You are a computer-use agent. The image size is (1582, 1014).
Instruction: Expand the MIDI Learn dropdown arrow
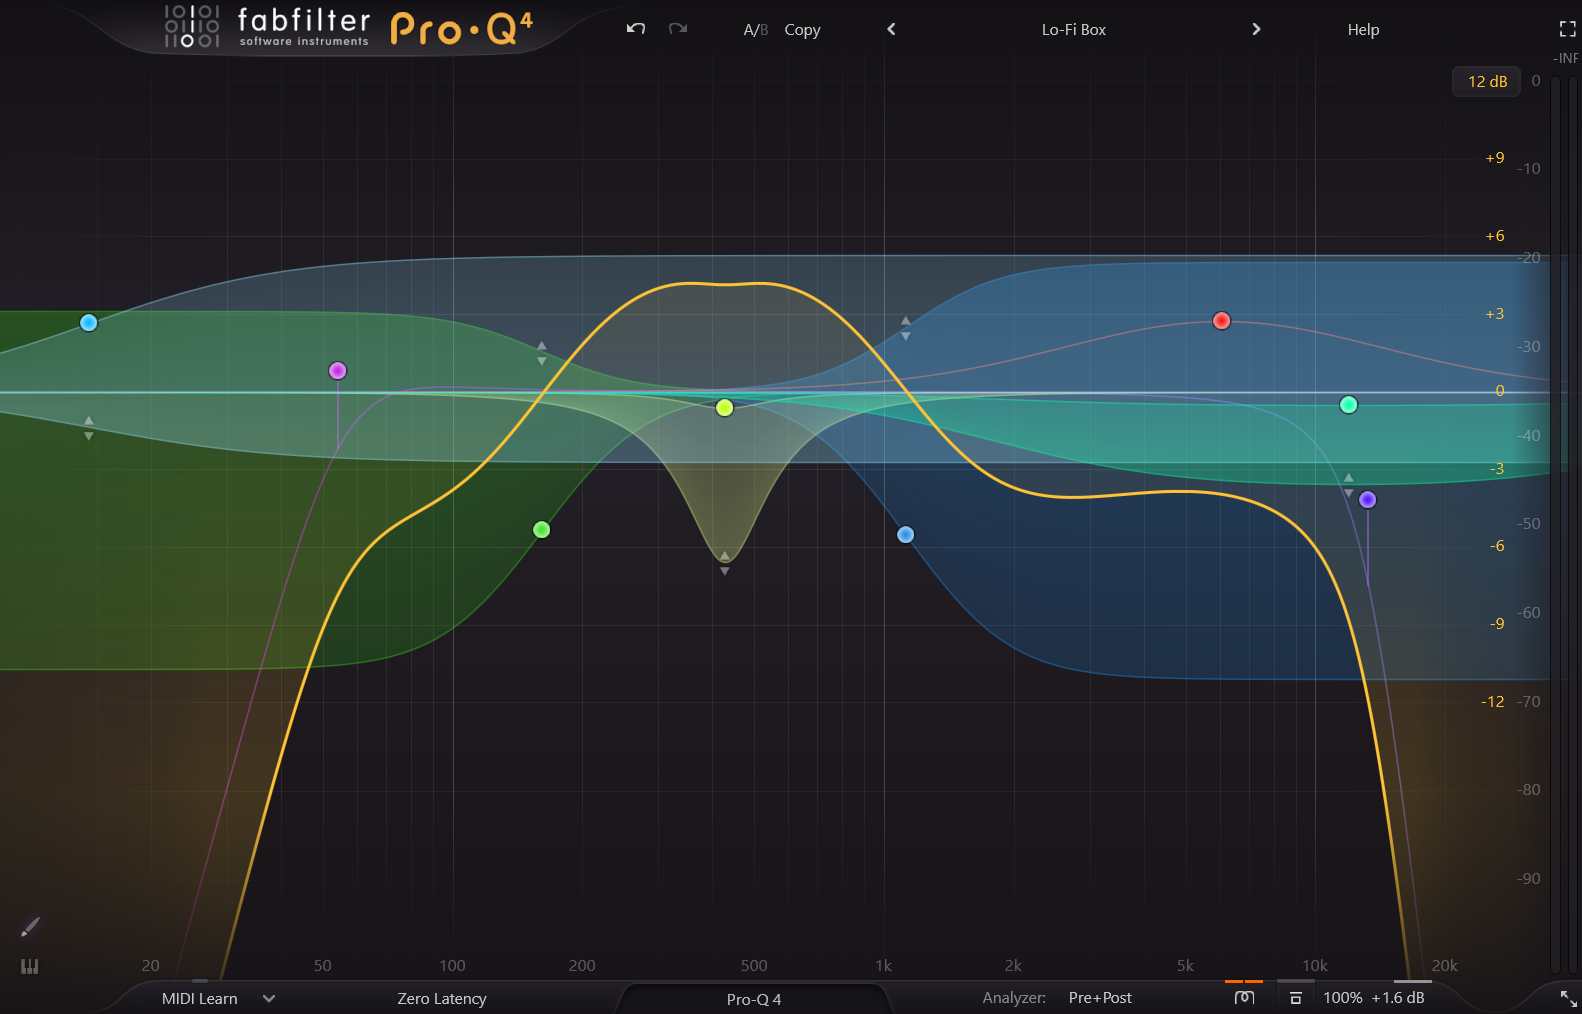(x=269, y=998)
